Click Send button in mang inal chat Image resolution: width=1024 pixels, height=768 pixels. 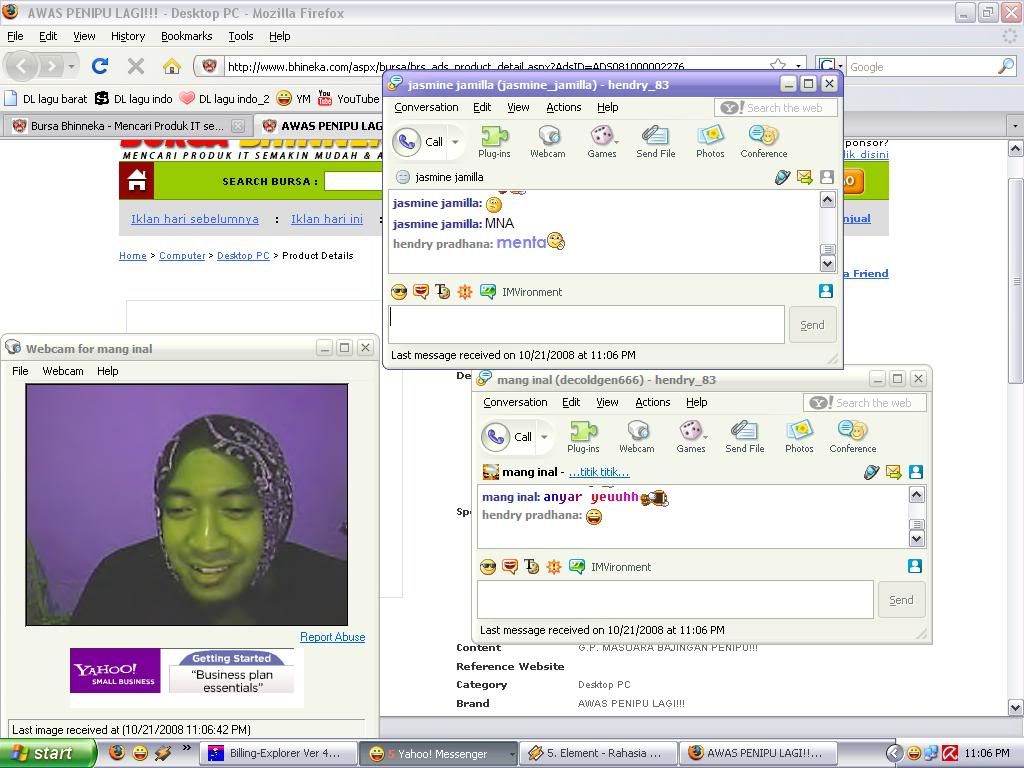click(x=901, y=600)
